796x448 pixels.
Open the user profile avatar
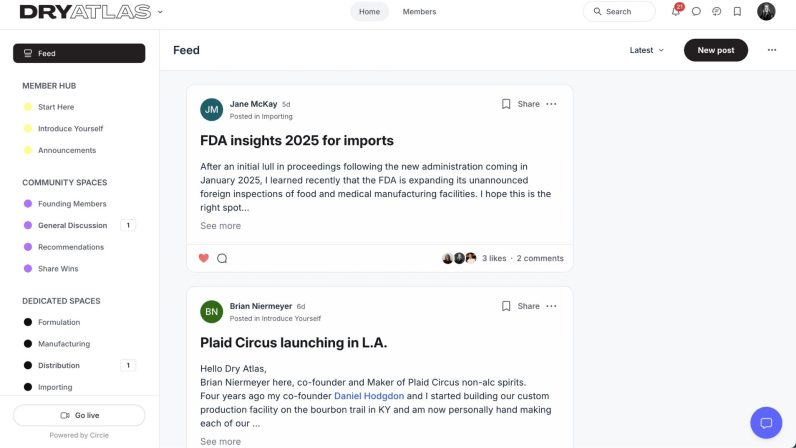[x=766, y=11]
